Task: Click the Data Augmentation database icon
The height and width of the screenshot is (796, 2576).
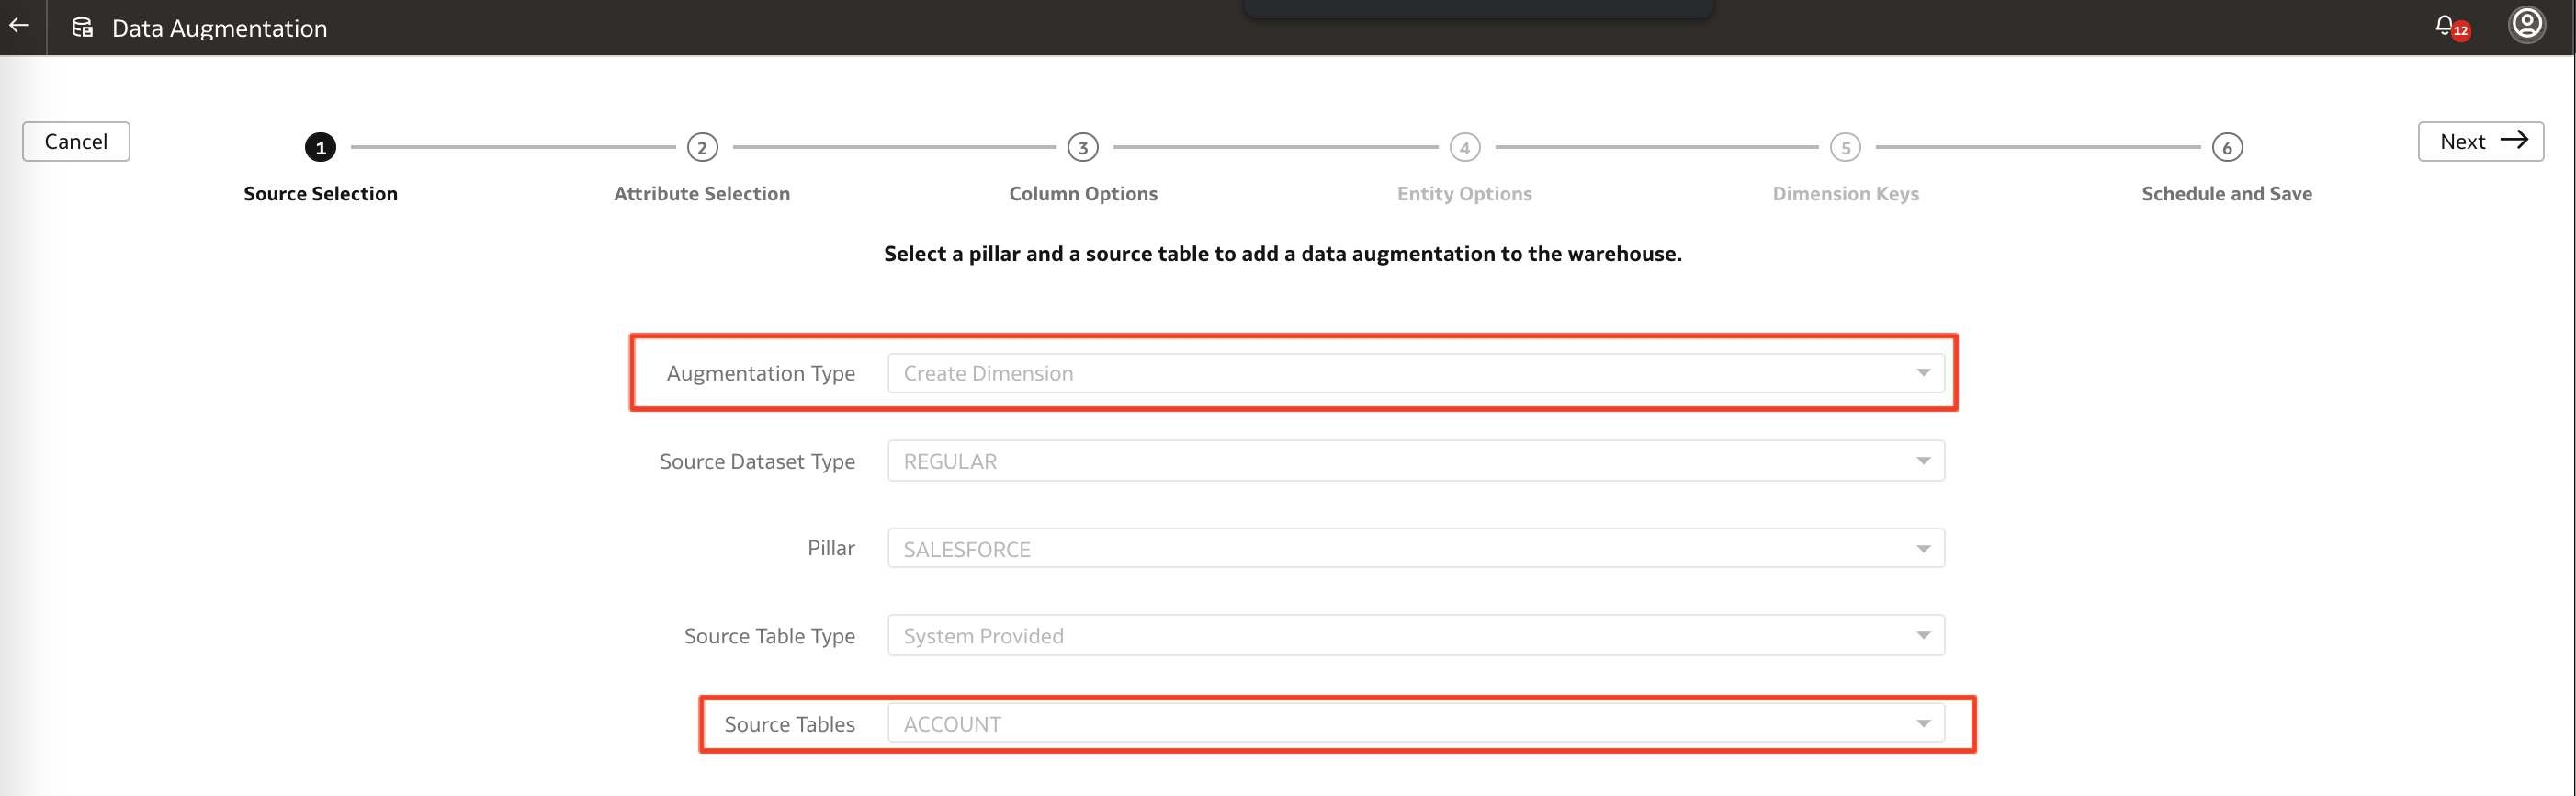Action: click(83, 27)
